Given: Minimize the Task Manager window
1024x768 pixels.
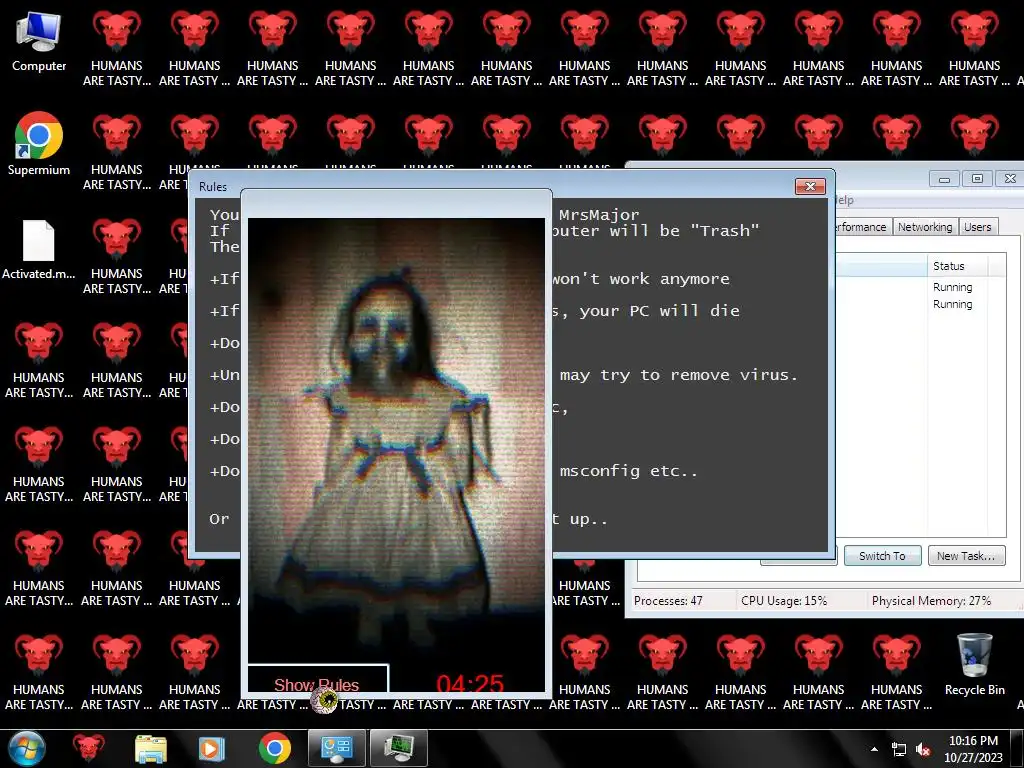Looking at the screenshot, I should click(944, 178).
